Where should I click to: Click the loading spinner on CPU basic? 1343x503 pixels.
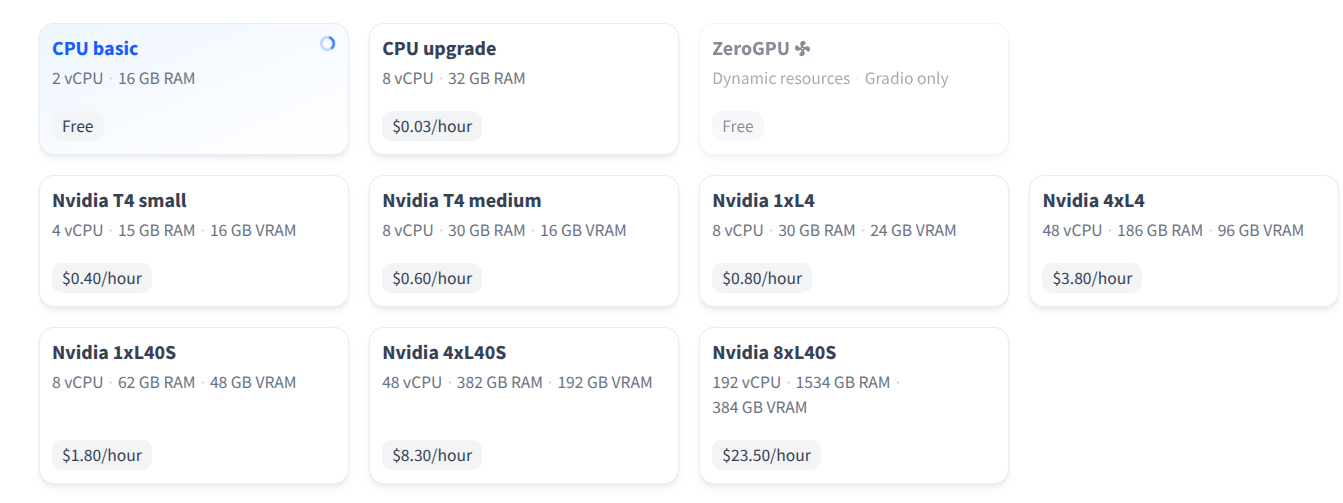pyautogui.click(x=327, y=44)
